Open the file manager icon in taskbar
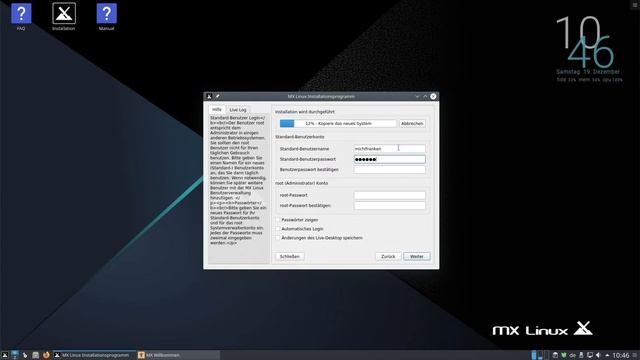 point(36,355)
